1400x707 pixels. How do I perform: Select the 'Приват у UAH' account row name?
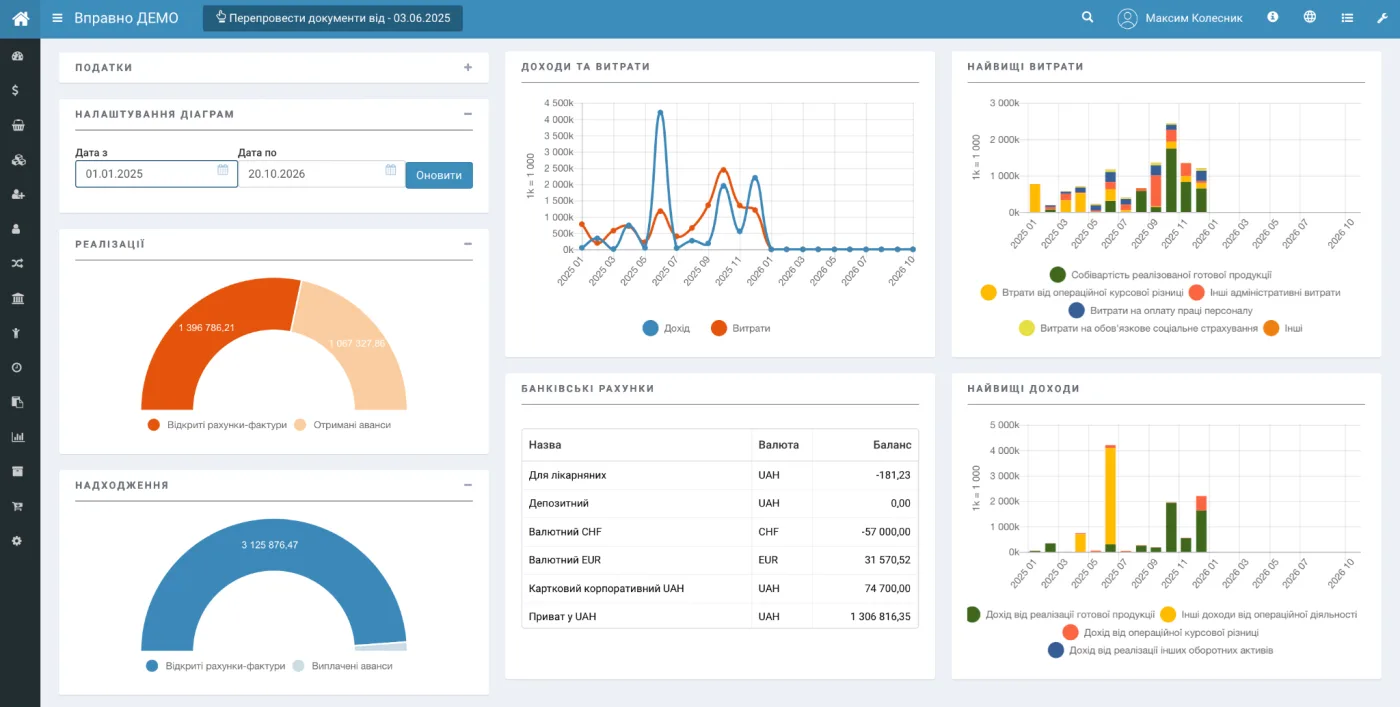pos(562,616)
